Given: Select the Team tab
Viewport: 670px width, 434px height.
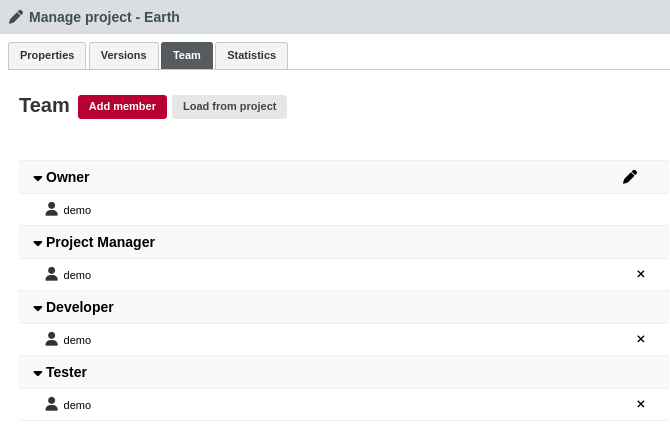Looking at the screenshot, I should pyautogui.click(x=187, y=56).
